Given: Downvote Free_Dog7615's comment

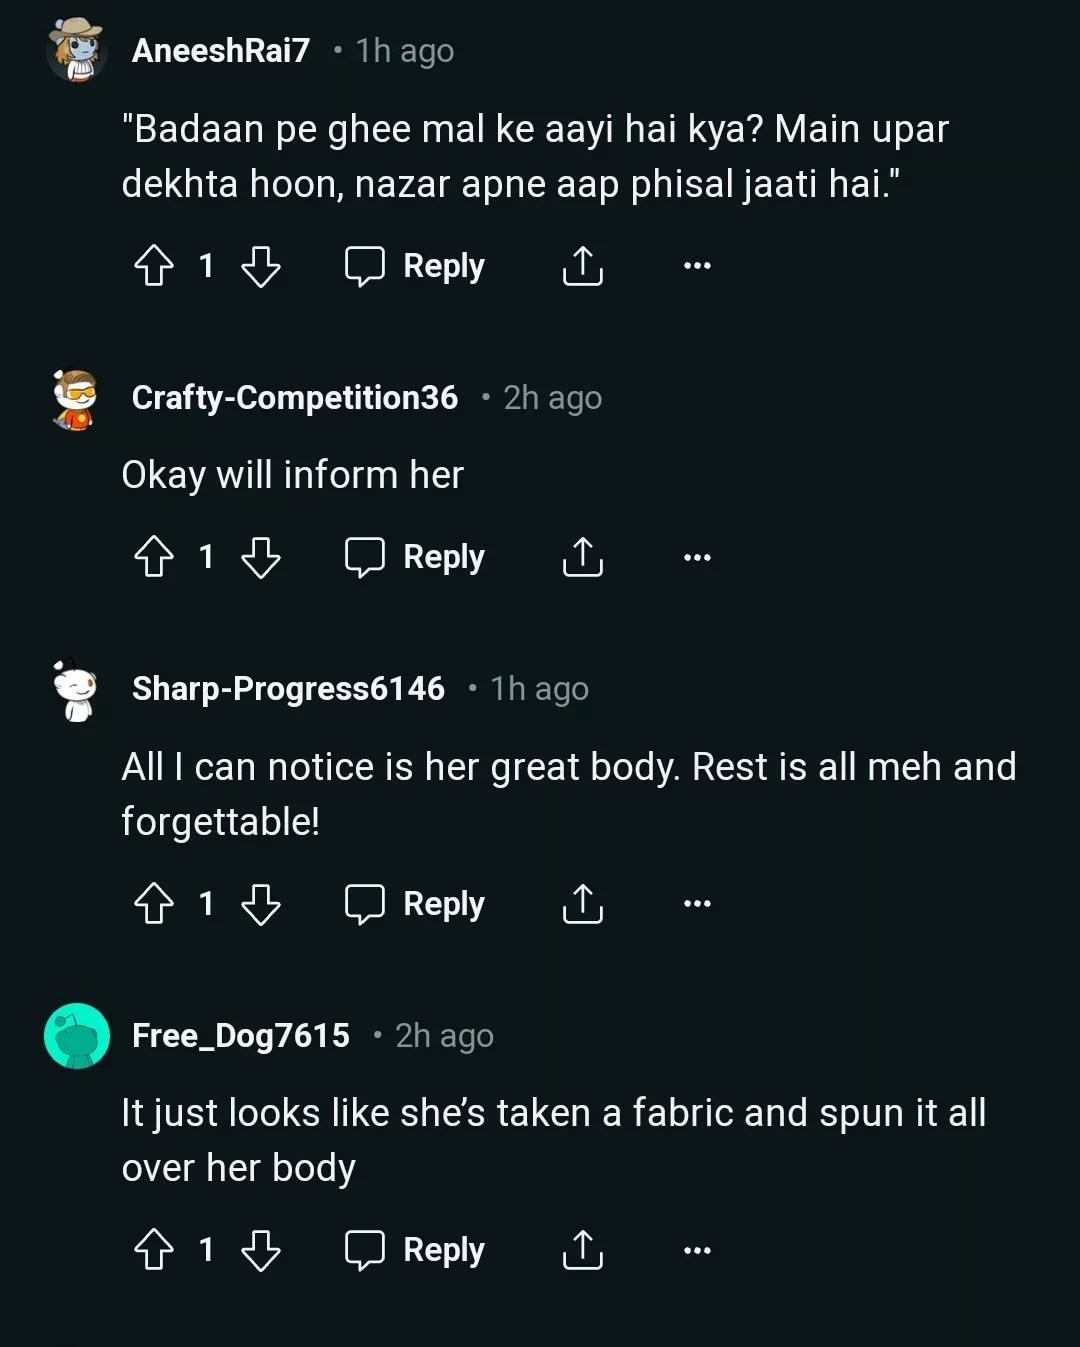Looking at the screenshot, I should click(261, 1250).
